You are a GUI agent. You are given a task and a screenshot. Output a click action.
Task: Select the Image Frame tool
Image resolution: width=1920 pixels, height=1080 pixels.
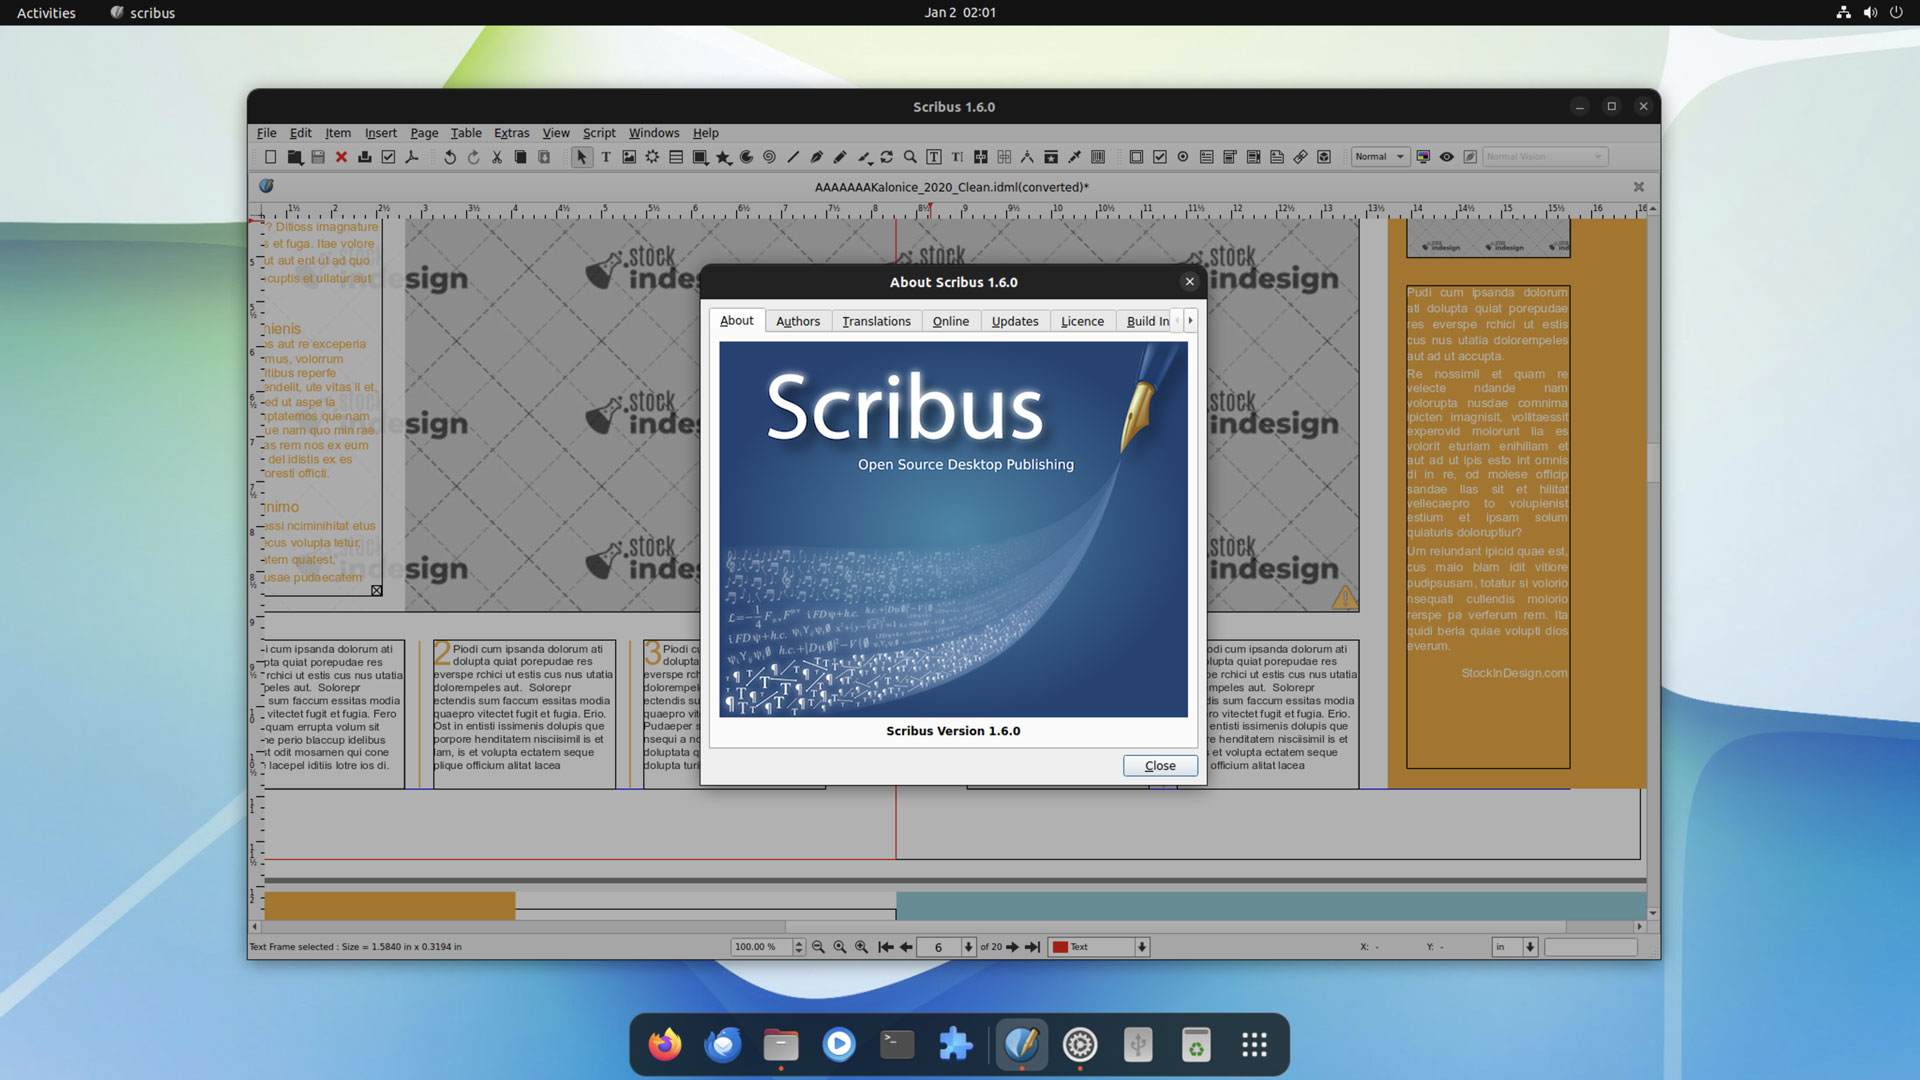[629, 157]
